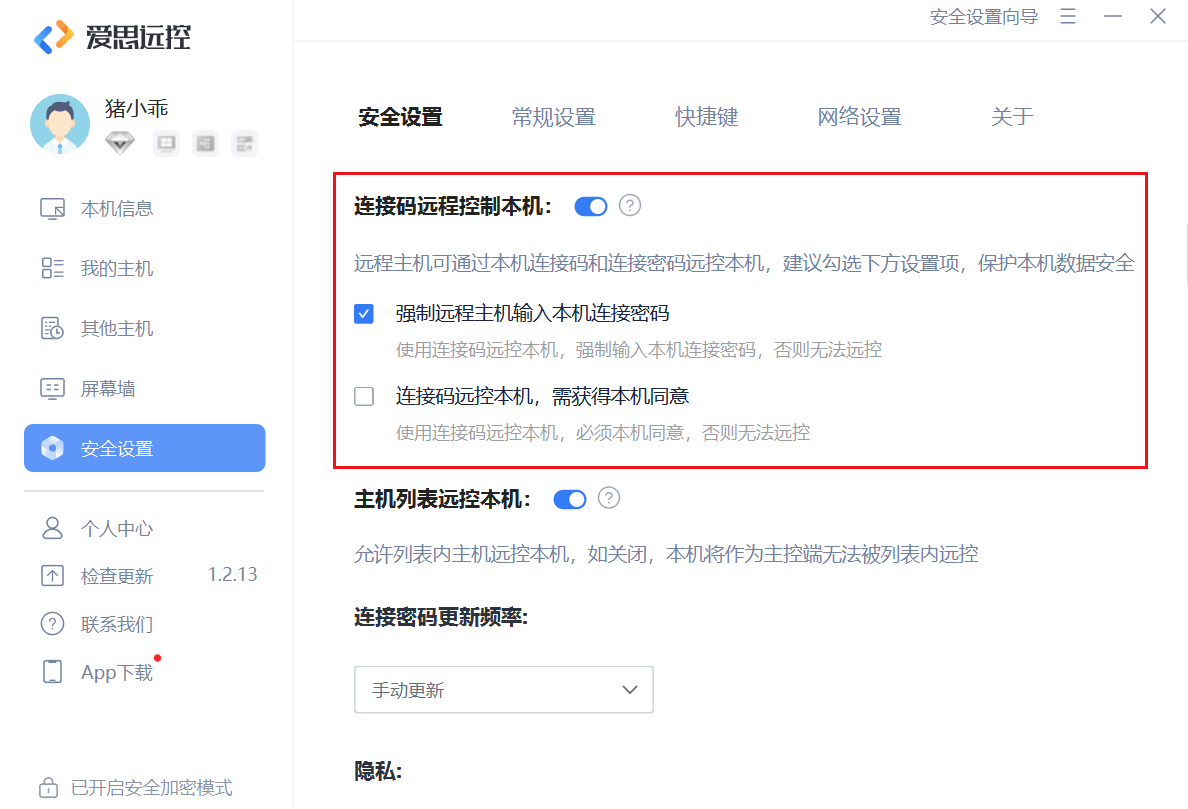The width and height of the screenshot is (1188, 809).
Task: Click the 我的主机 list icon
Action: click(52, 268)
